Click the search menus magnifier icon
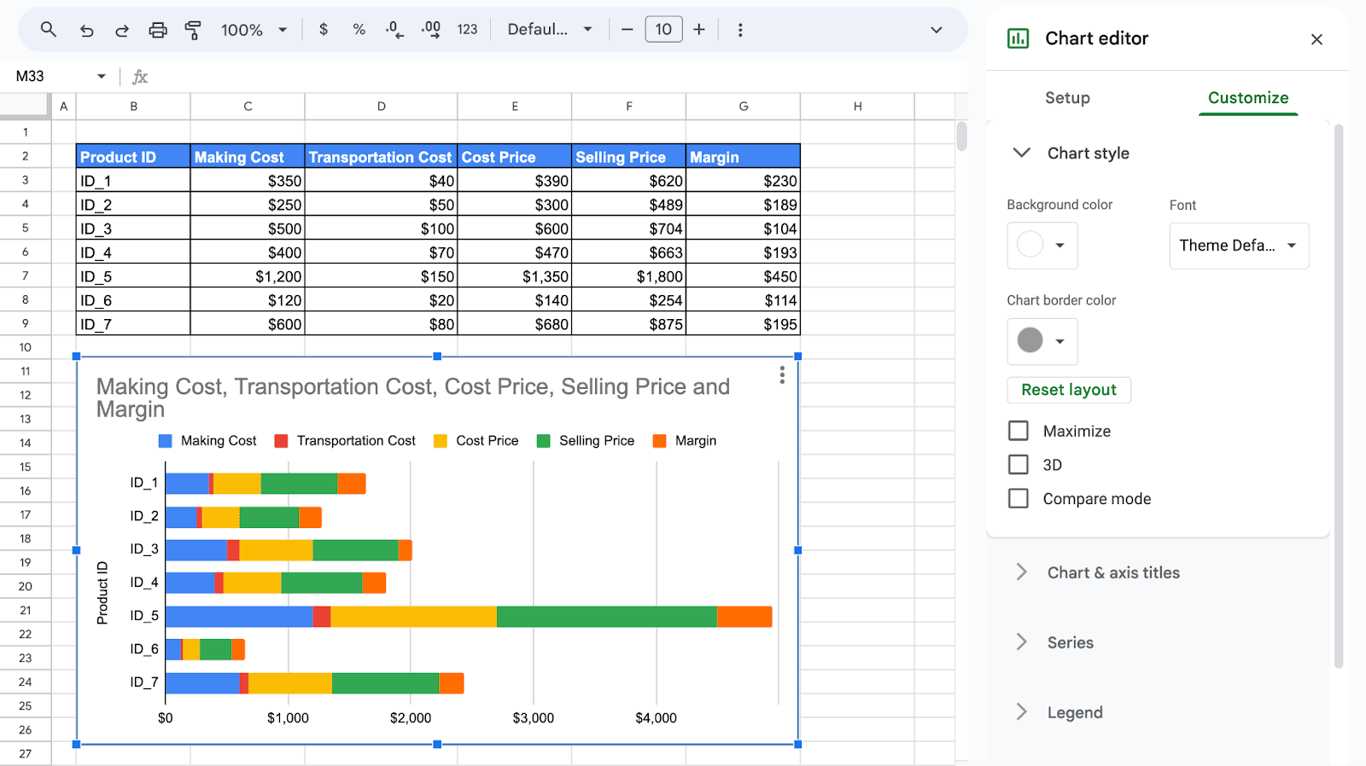 (x=48, y=30)
